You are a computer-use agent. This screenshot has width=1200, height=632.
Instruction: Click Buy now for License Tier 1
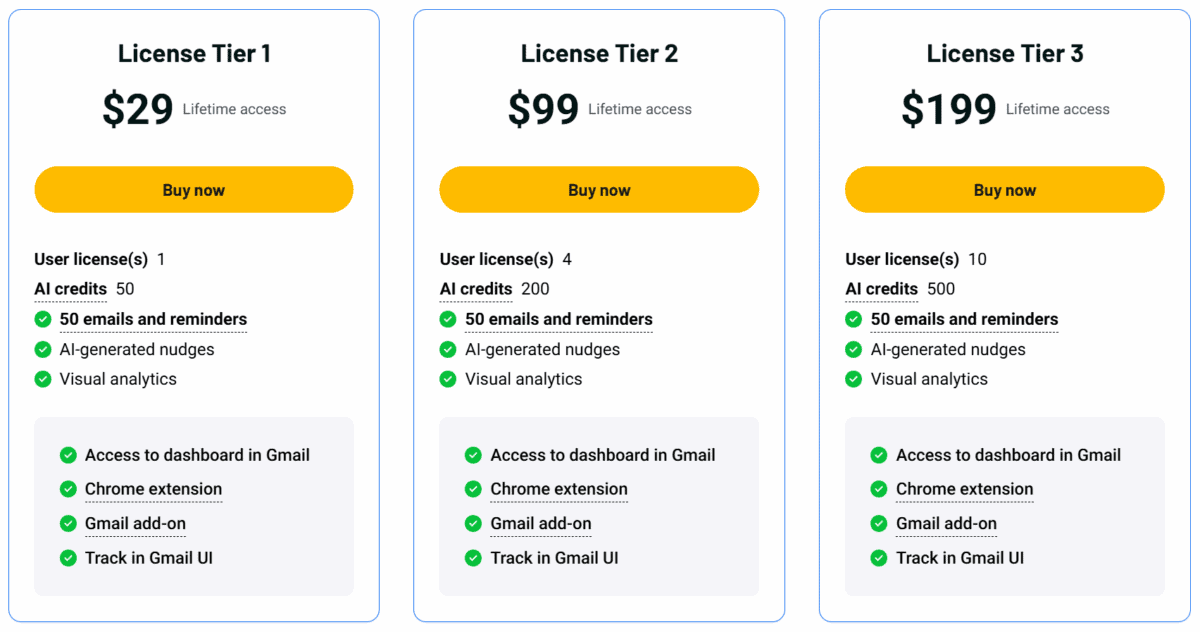[x=194, y=190]
